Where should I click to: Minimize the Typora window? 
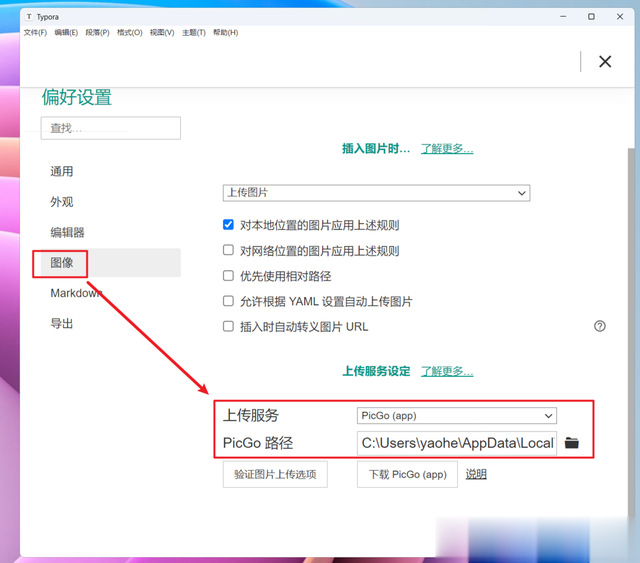coord(563,17)
